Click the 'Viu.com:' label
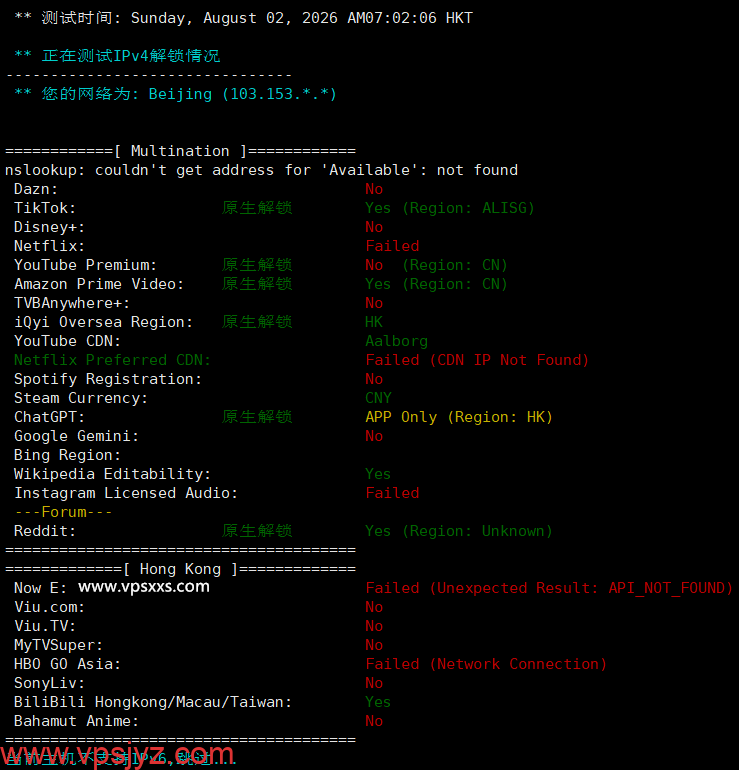This screenshot has width=739, height=770. 49,607
